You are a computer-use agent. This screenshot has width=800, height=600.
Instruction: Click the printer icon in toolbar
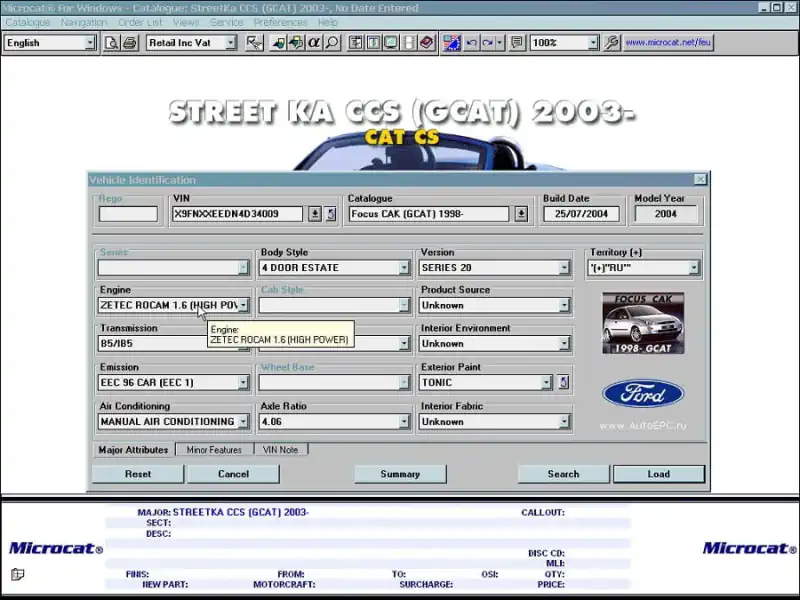tap(130, 43)
